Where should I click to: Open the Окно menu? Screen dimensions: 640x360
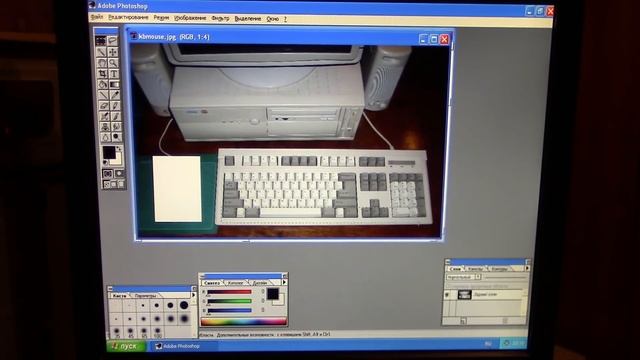[272, 19]
